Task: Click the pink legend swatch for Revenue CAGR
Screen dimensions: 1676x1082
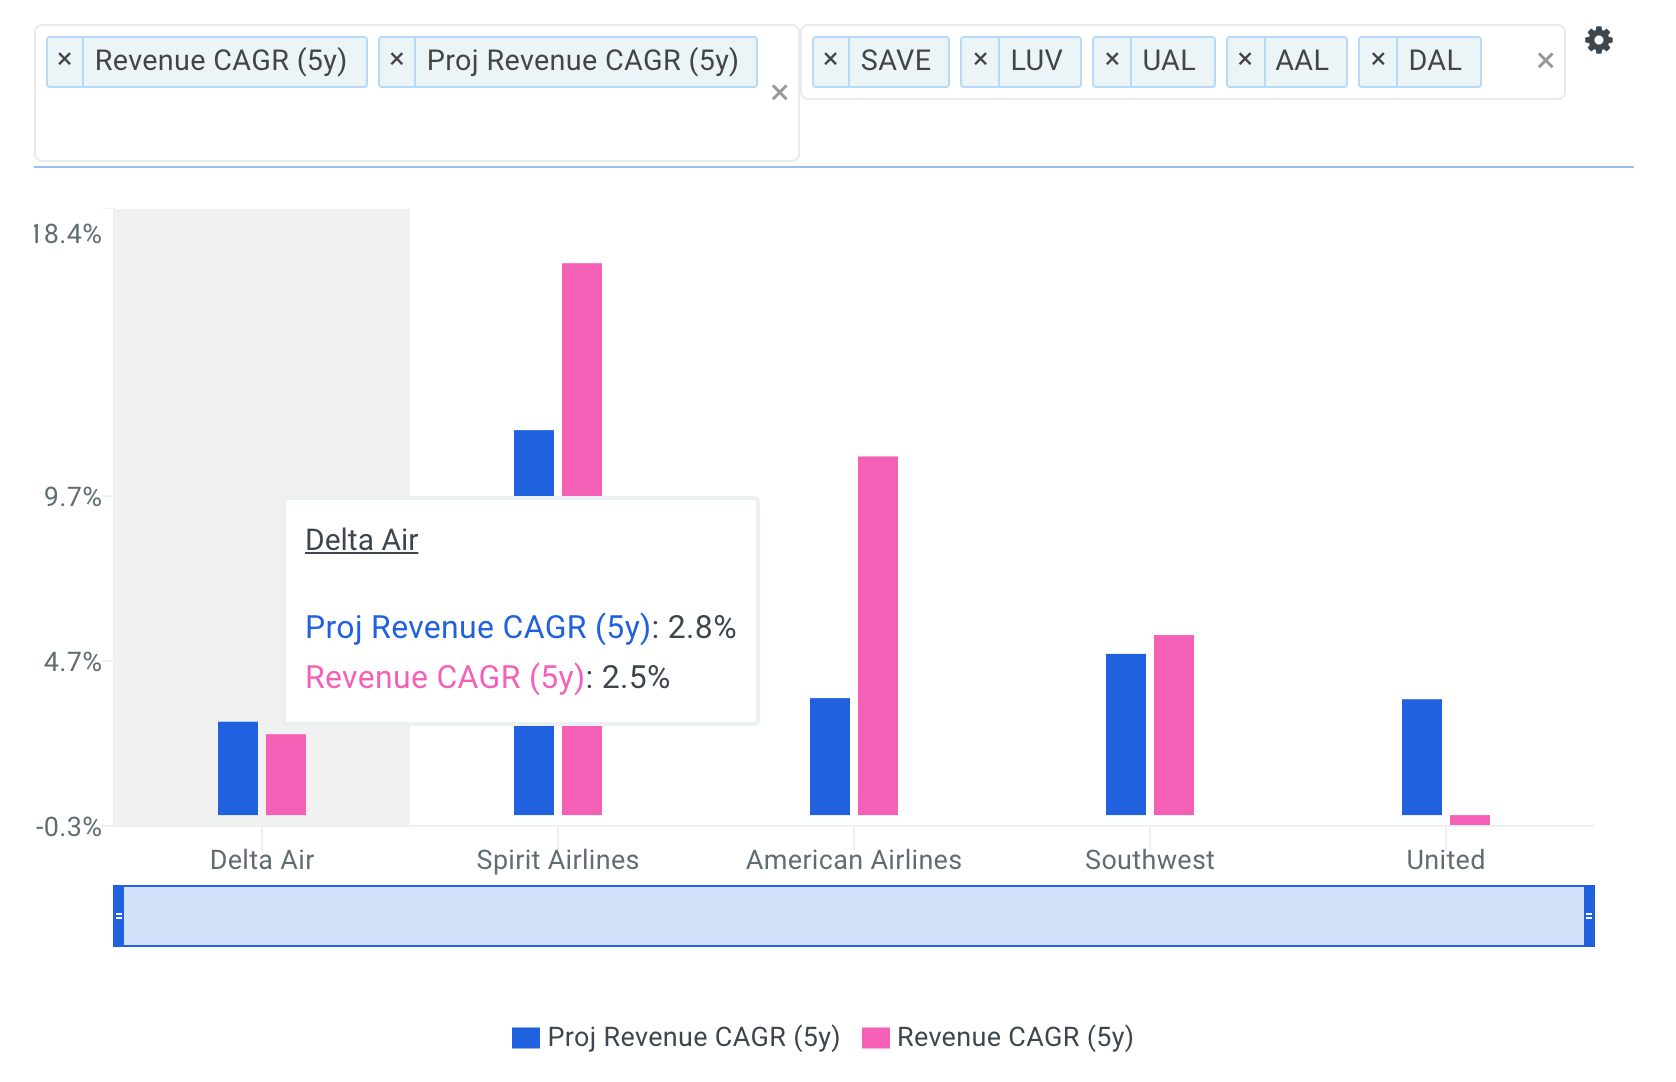Action: tap(876, 1038)
